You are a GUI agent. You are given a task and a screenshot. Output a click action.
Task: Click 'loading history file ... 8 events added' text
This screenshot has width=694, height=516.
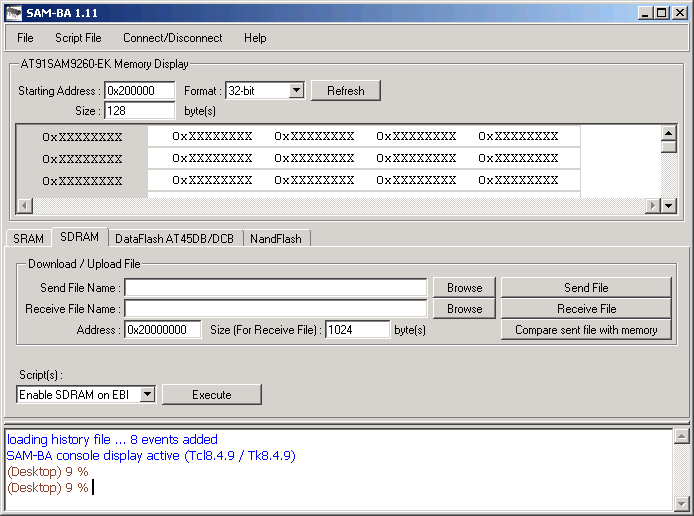[x=112, y=439]
